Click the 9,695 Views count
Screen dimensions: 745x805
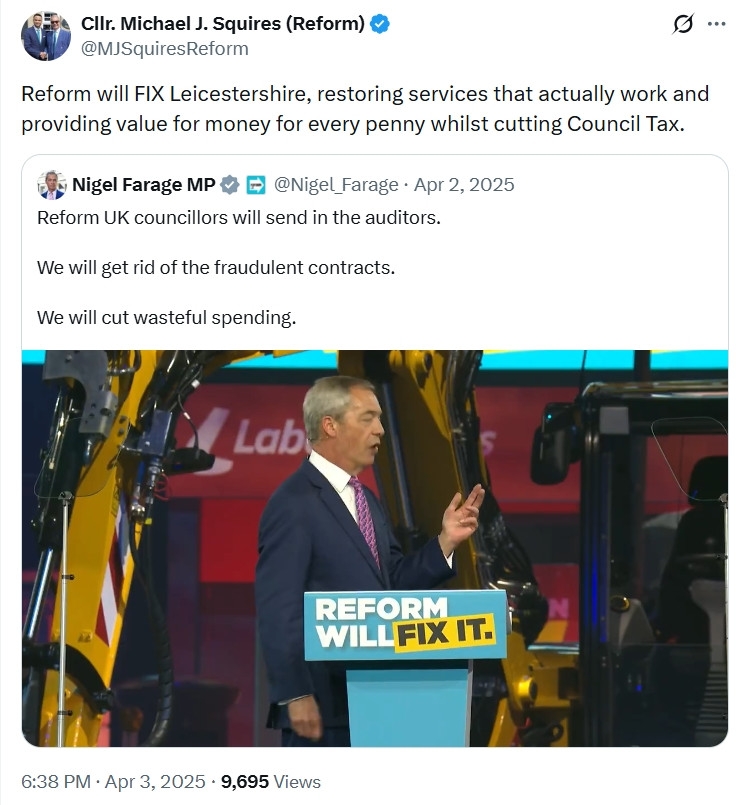point(271,782)
